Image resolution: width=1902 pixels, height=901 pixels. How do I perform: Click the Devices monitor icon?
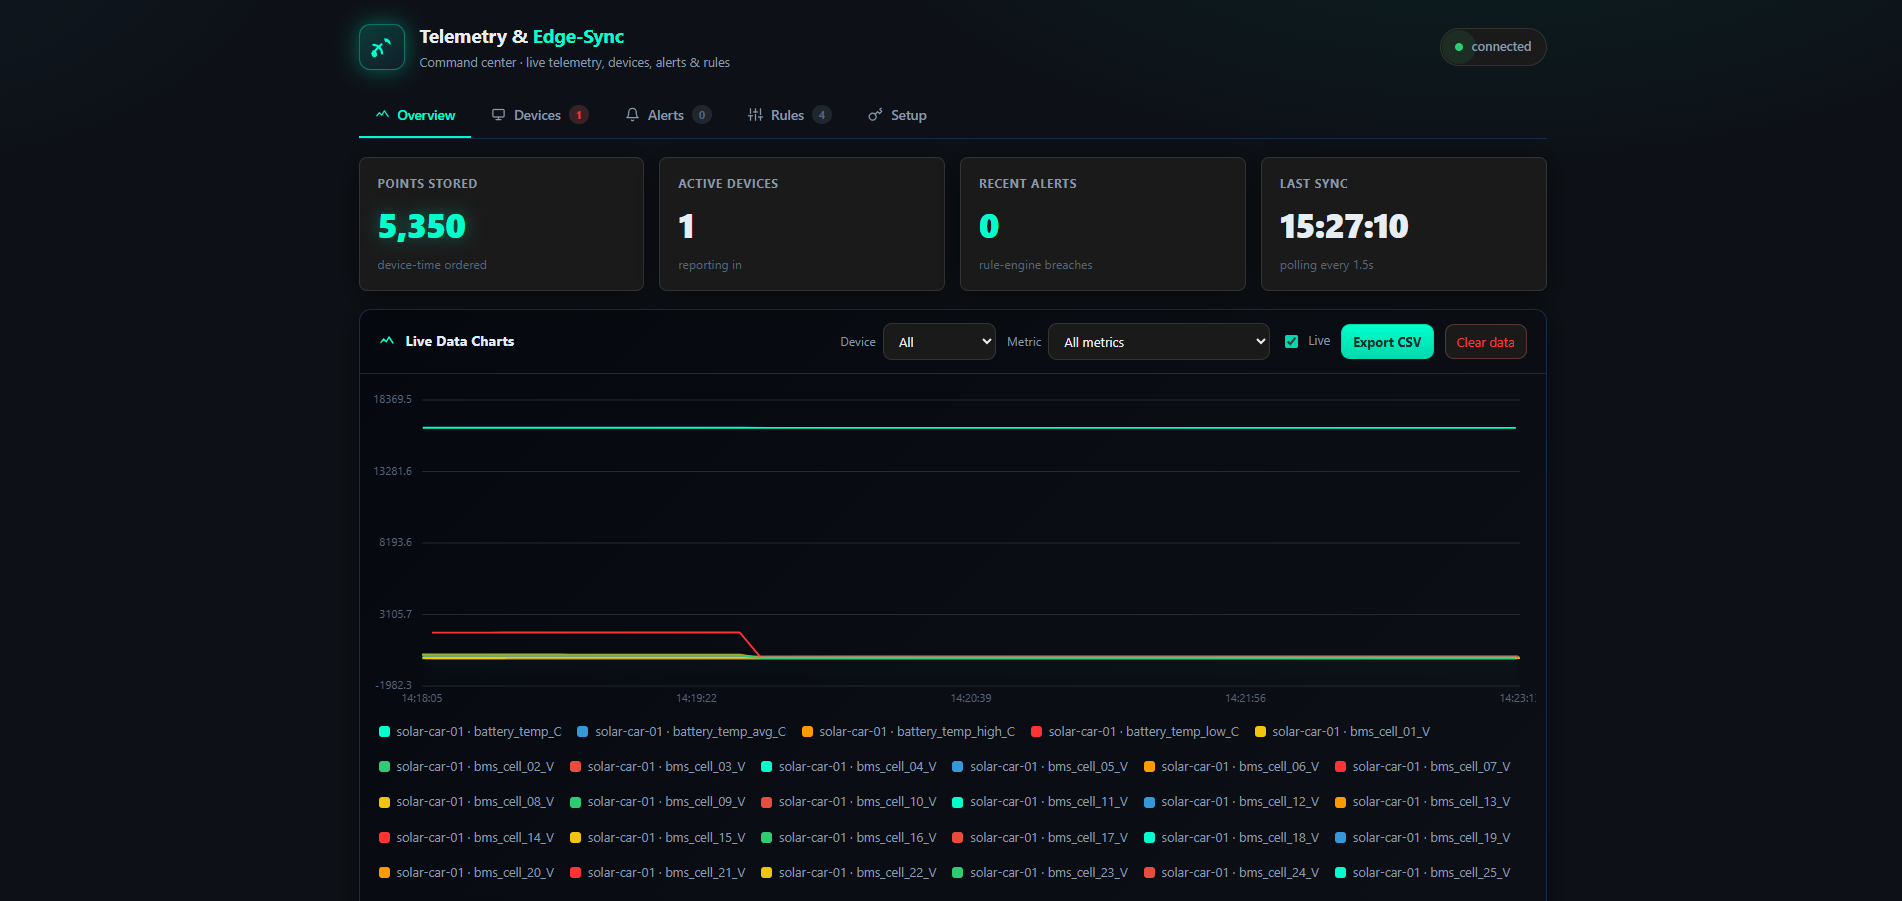(498, 115)
